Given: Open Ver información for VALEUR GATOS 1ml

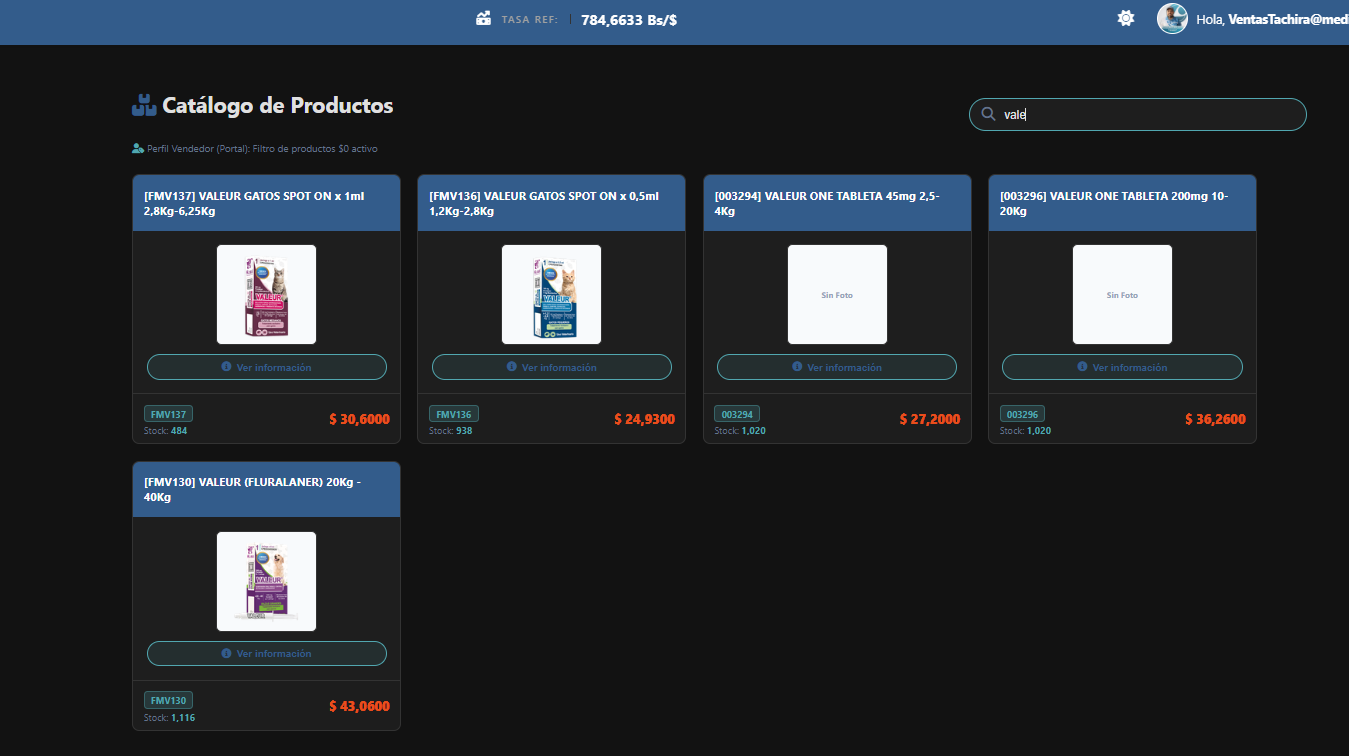Looking at the screenshot, I should click(267, 367).
